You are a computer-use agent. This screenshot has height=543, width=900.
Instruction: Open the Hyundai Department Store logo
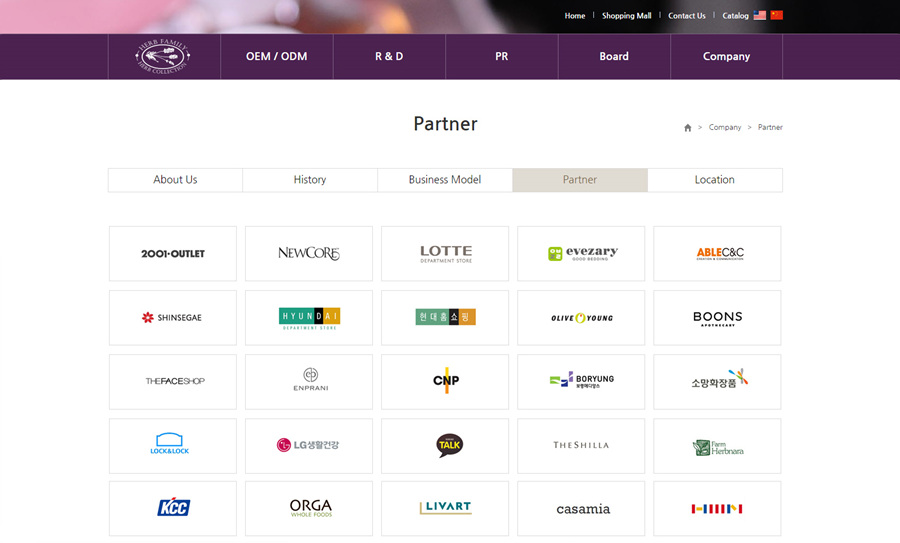[309, 317]
